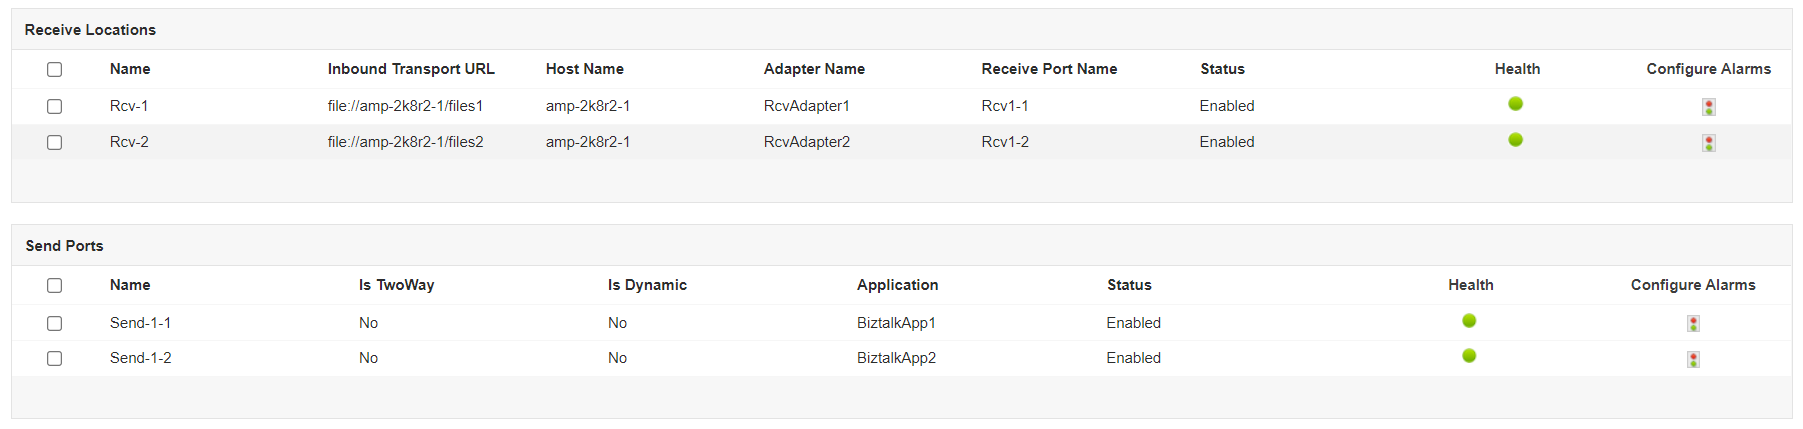The image size is (1803, 429).
Task: Select all Receive Locations header checkbox
Action: pyautogui.click(x=55, y=70)
